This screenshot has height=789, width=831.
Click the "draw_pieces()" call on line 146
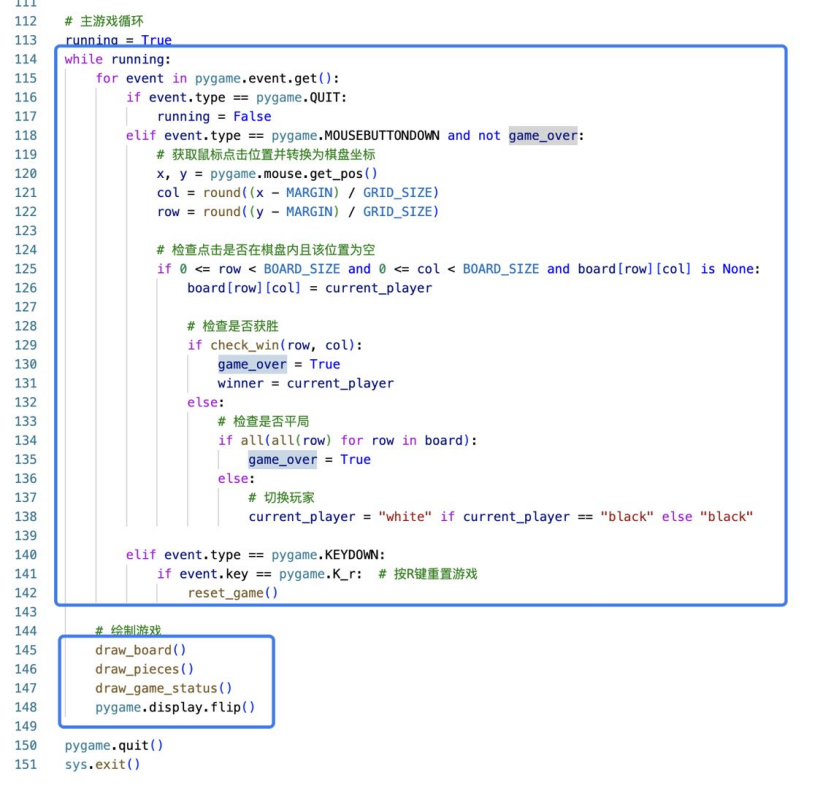tap(145, 670)
